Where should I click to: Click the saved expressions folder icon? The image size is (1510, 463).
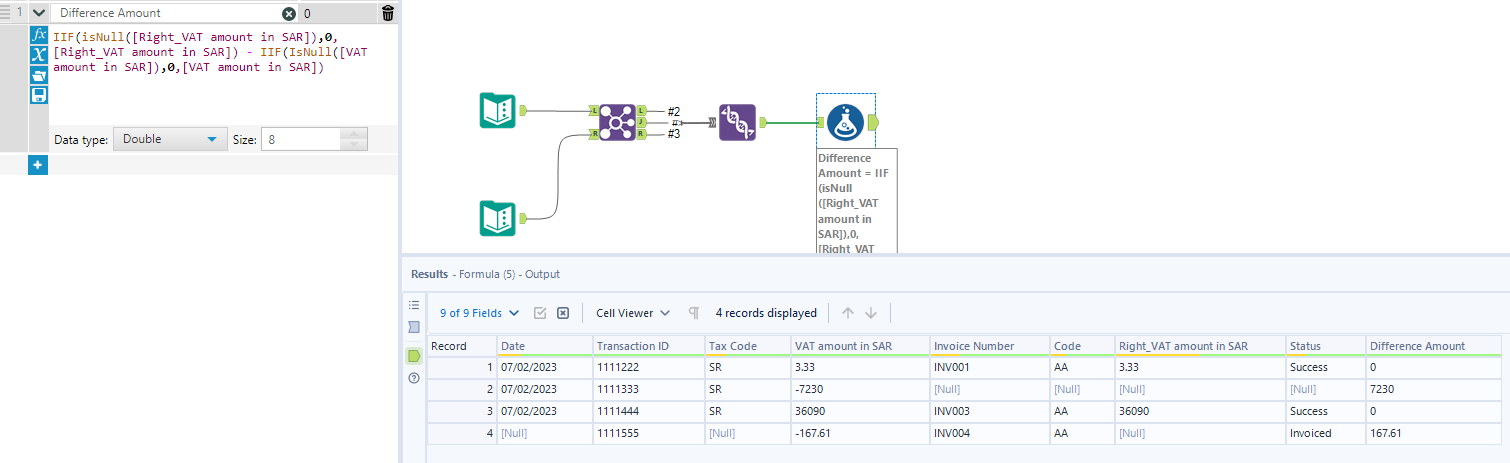point(40,75)
